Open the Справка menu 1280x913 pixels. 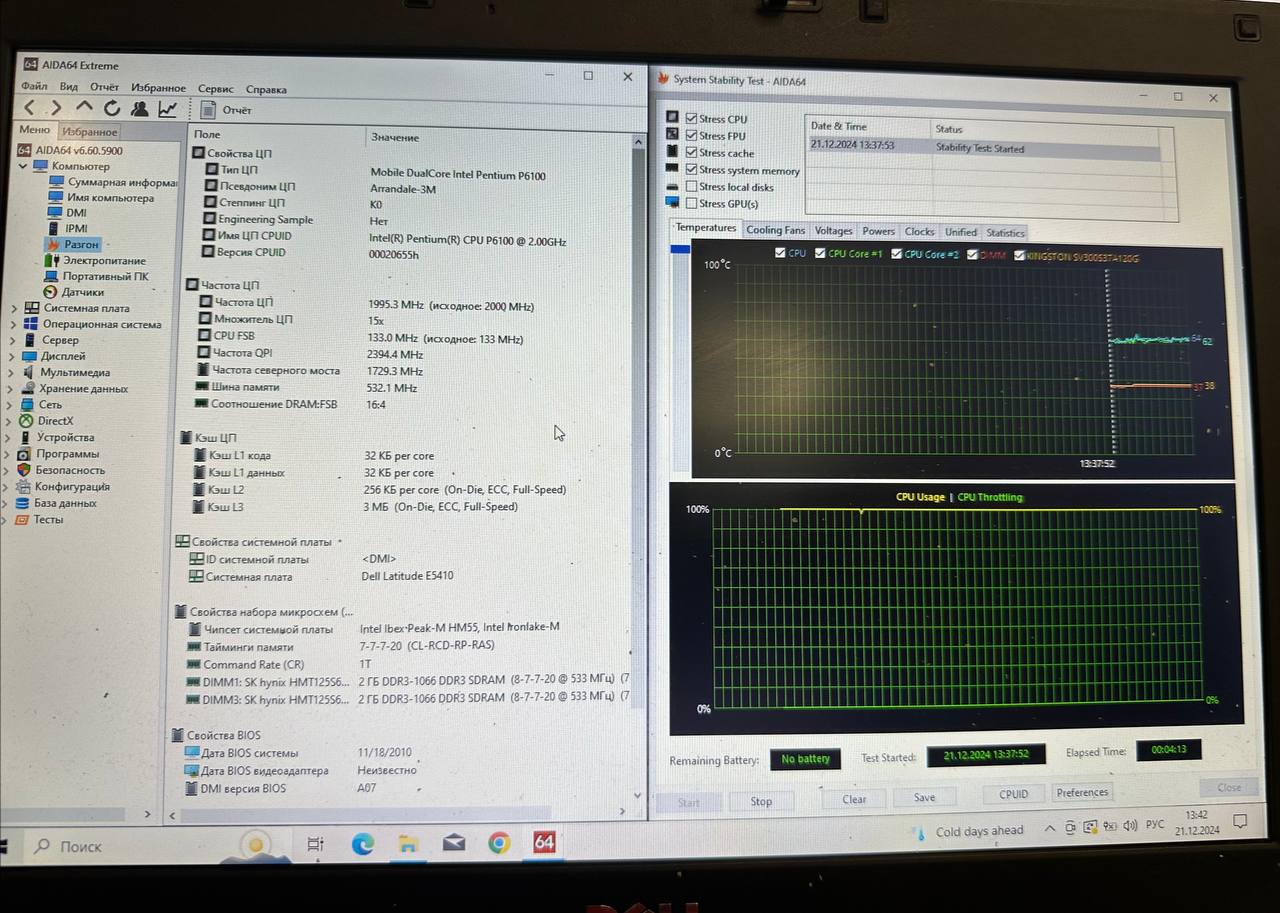click(x=266, y=89)
